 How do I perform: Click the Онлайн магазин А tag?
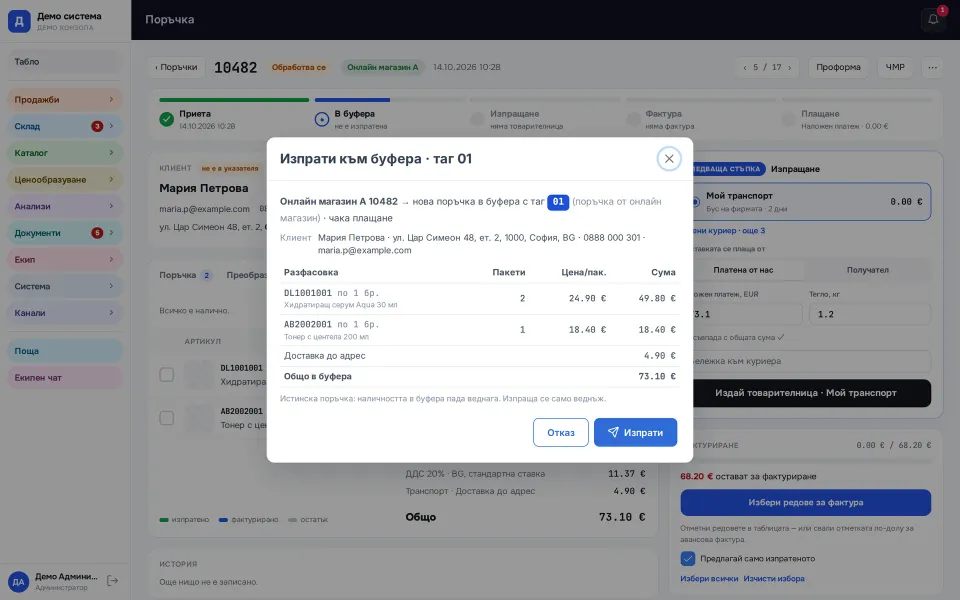click(383, 67)
